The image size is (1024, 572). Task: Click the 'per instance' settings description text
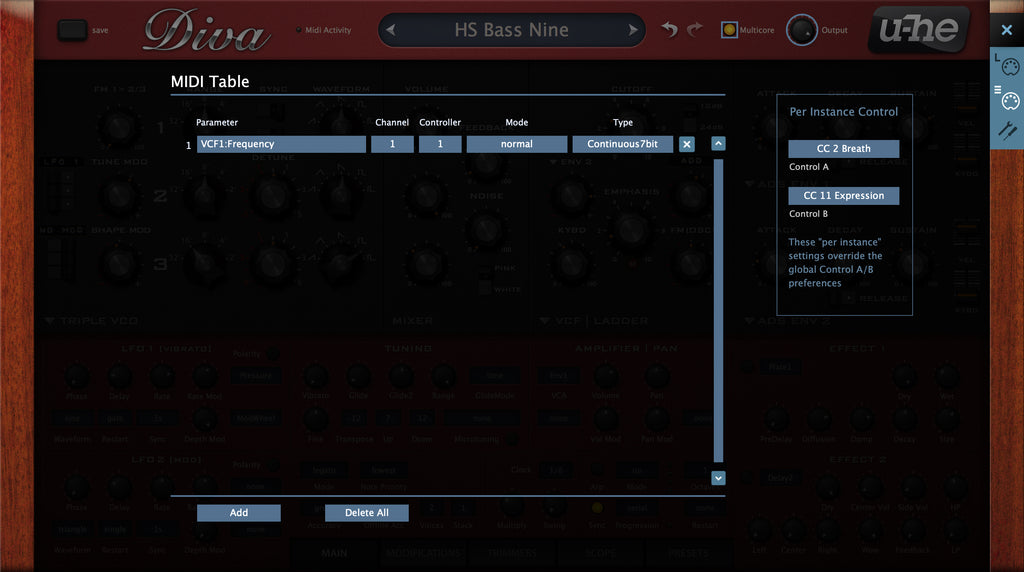[835, 262]
